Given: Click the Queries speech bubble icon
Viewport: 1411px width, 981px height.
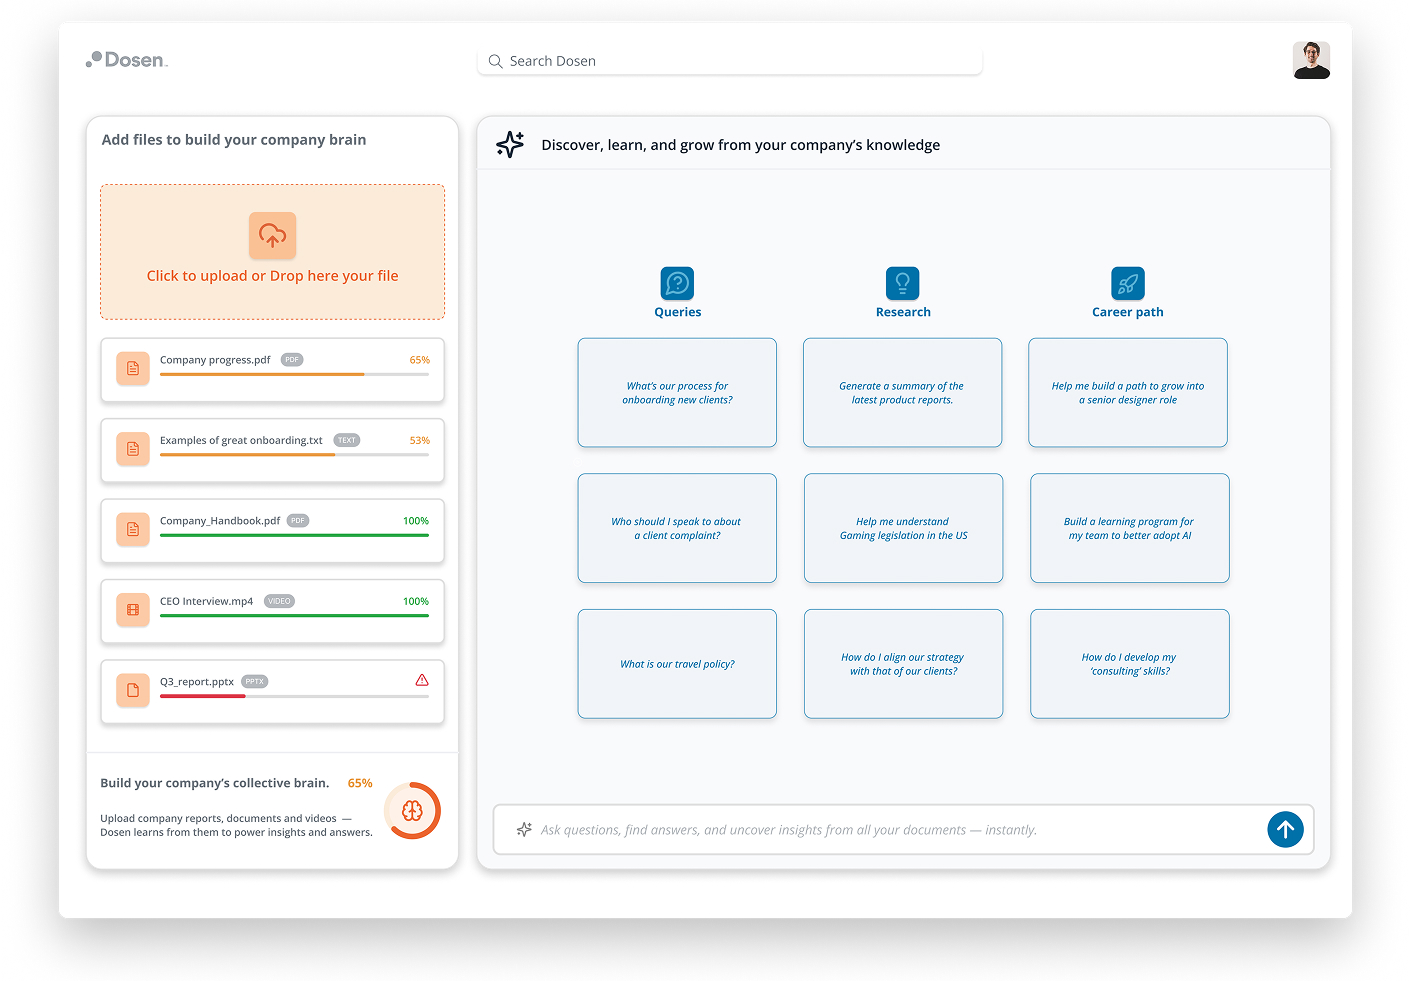Looking at the screenshot, I should (677, 283).
